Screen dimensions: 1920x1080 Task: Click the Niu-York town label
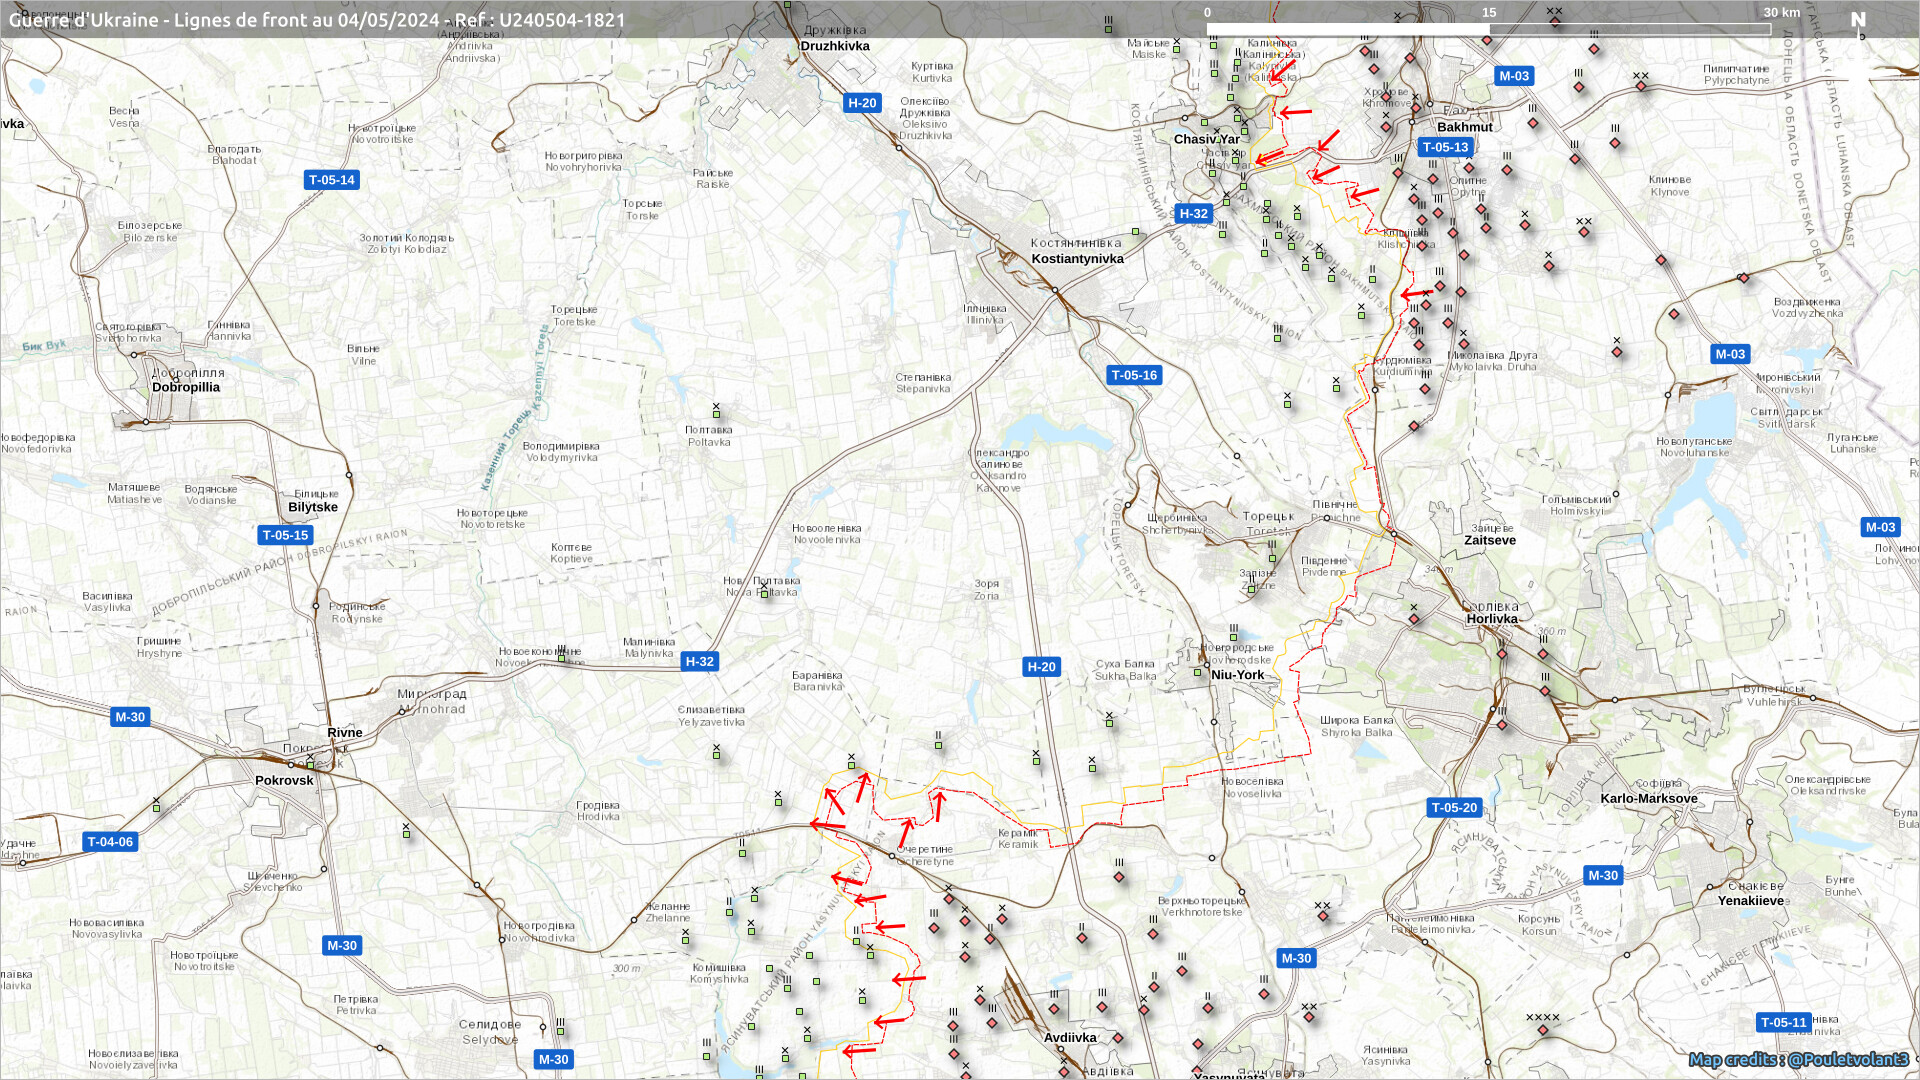coord(1237,675)
